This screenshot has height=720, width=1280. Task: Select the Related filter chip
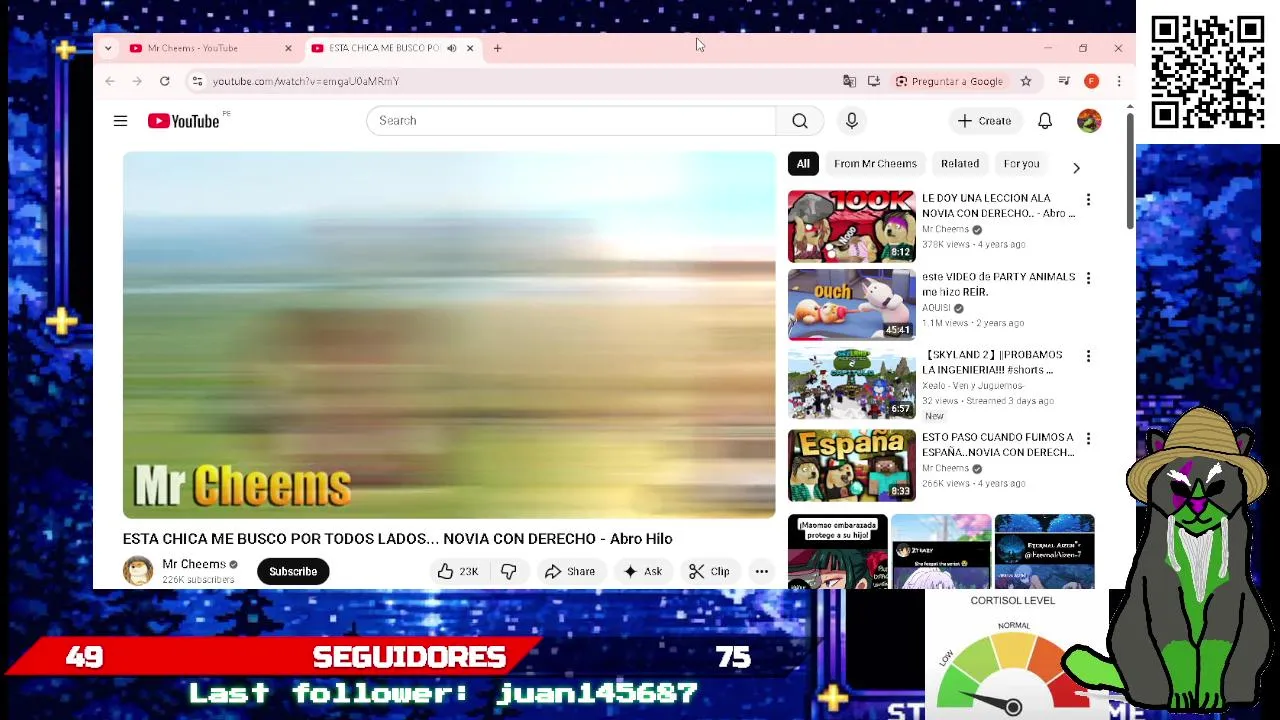pos(960,163)
